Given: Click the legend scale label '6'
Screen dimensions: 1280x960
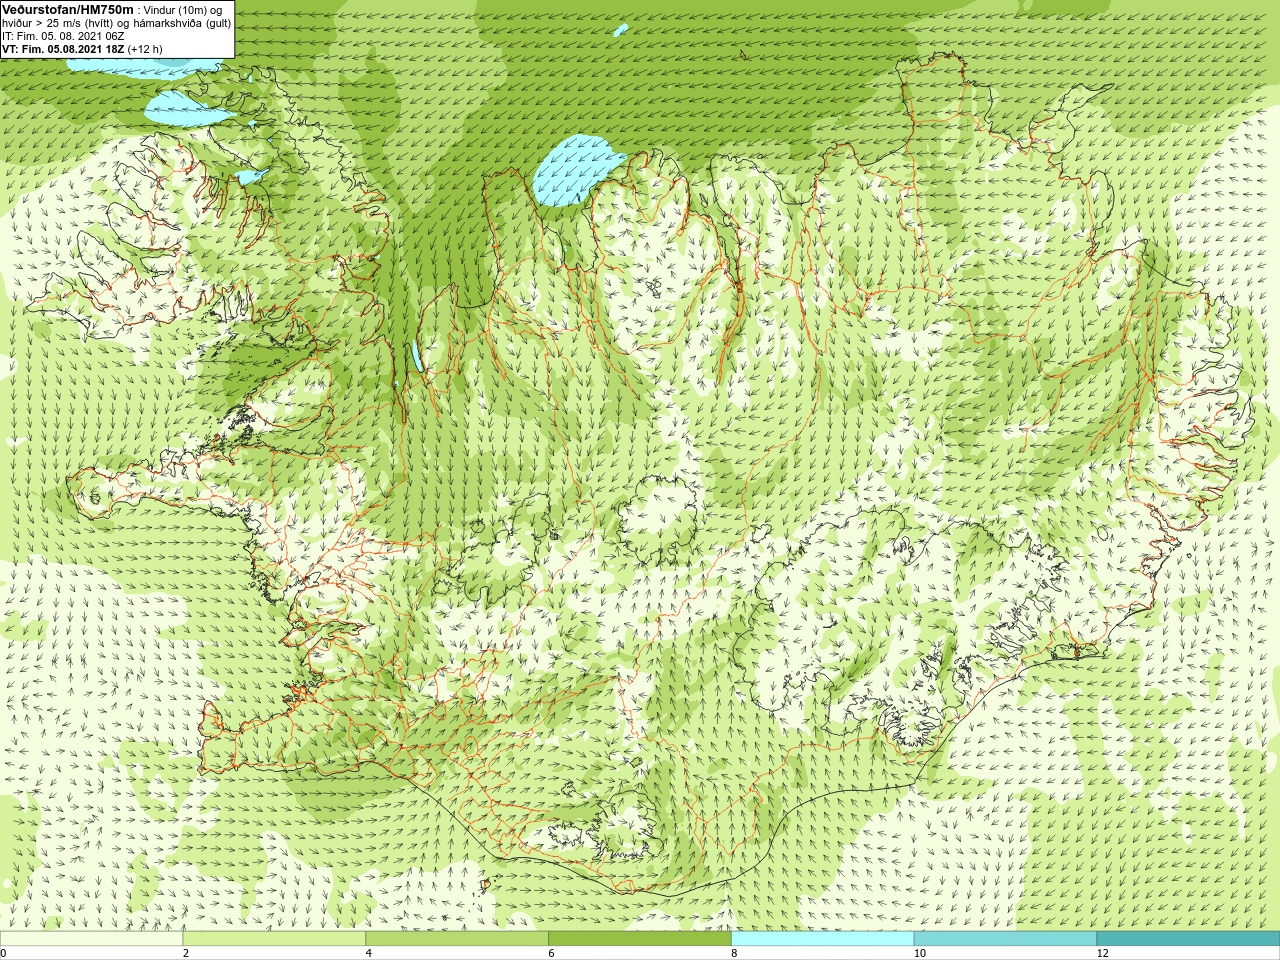Looking at the screenshot, I should coord(551,953).
